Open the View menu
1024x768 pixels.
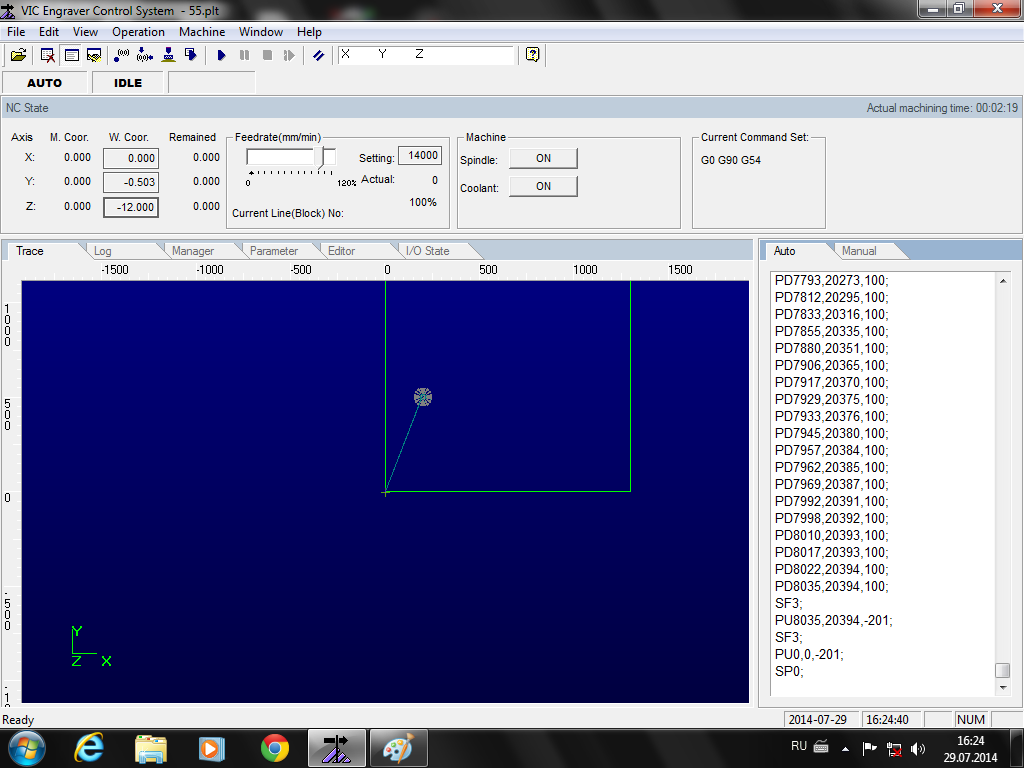pyautogui.click(x=86, y=31)
